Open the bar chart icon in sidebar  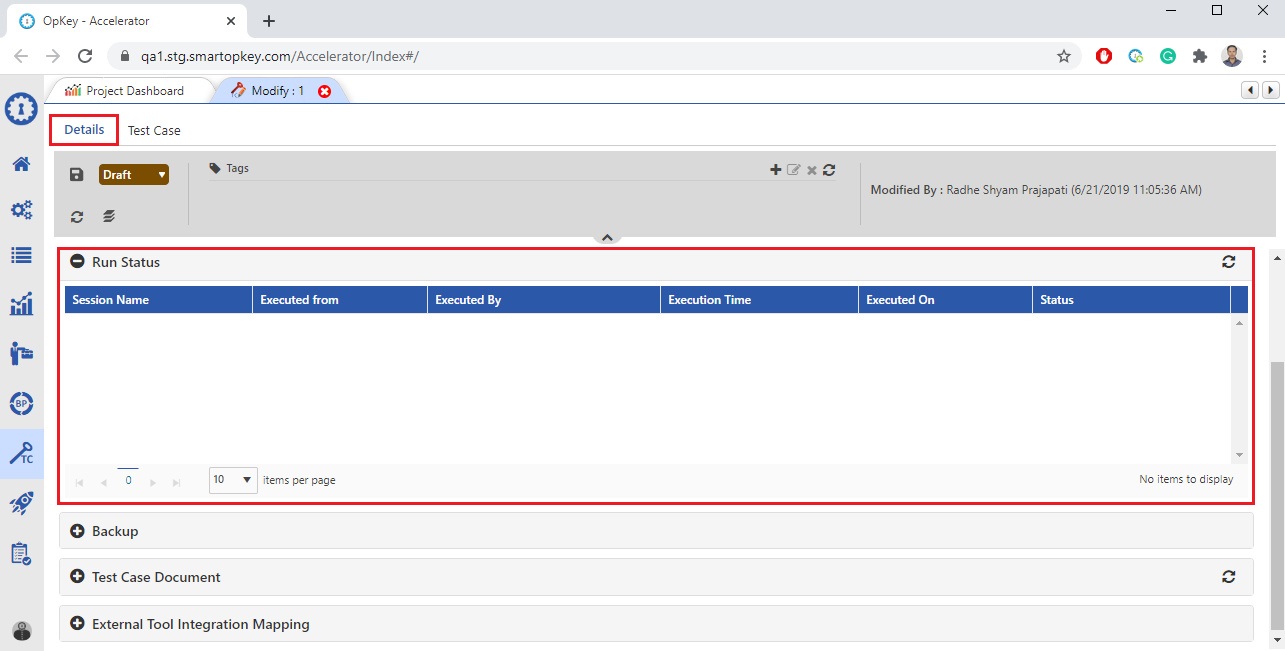(21, 304)
